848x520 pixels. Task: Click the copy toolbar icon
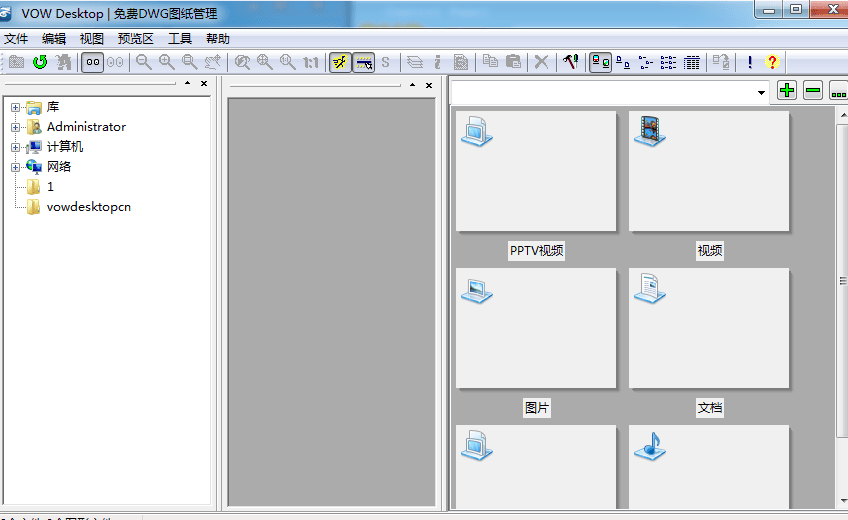point(490,61)
